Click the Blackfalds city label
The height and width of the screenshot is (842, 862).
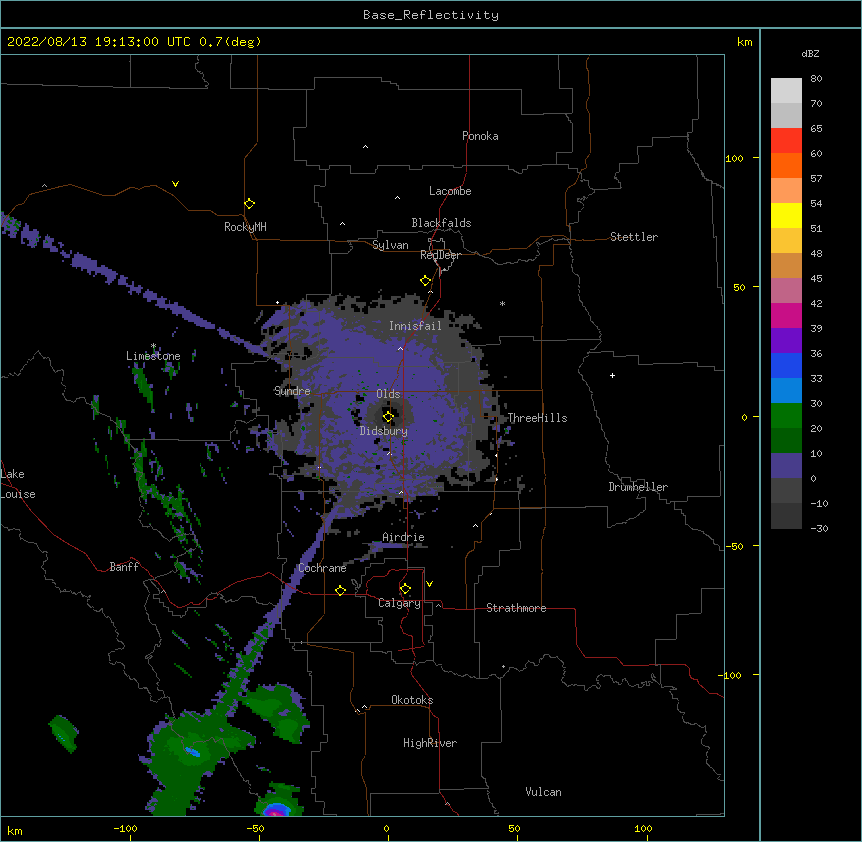point(441,223)
